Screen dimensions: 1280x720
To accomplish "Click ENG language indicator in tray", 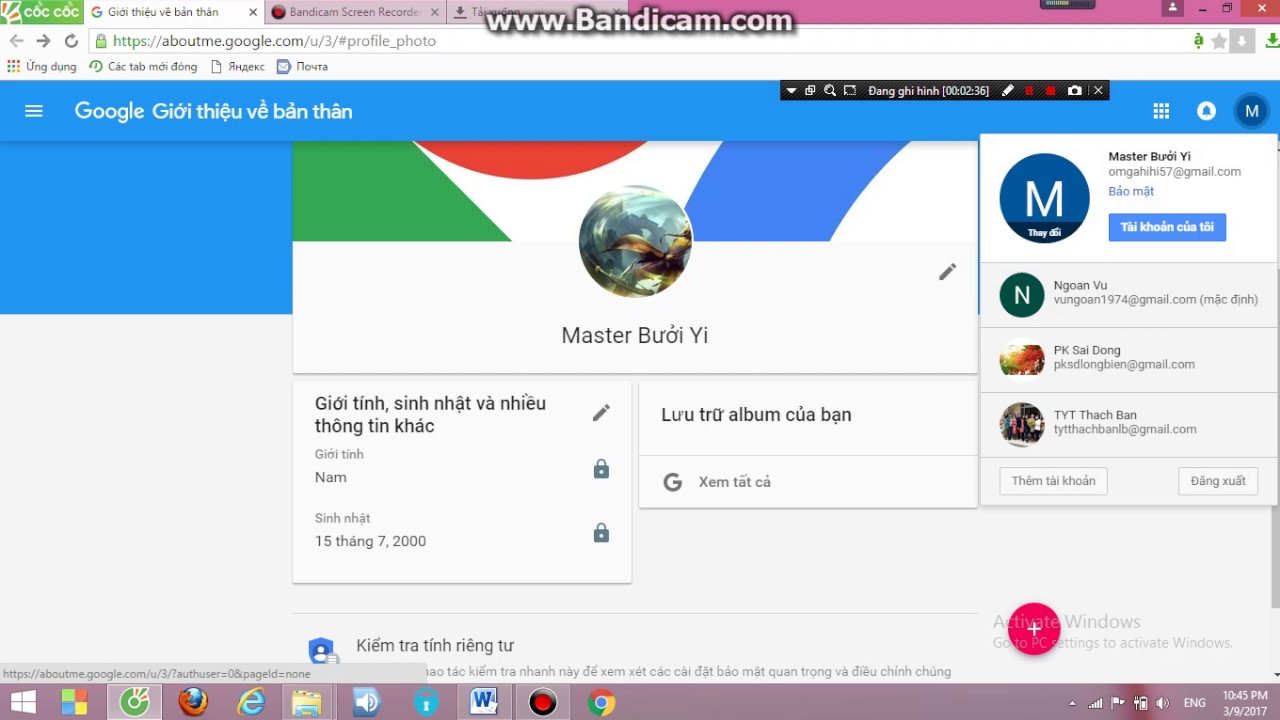I will click(1194, 703).
